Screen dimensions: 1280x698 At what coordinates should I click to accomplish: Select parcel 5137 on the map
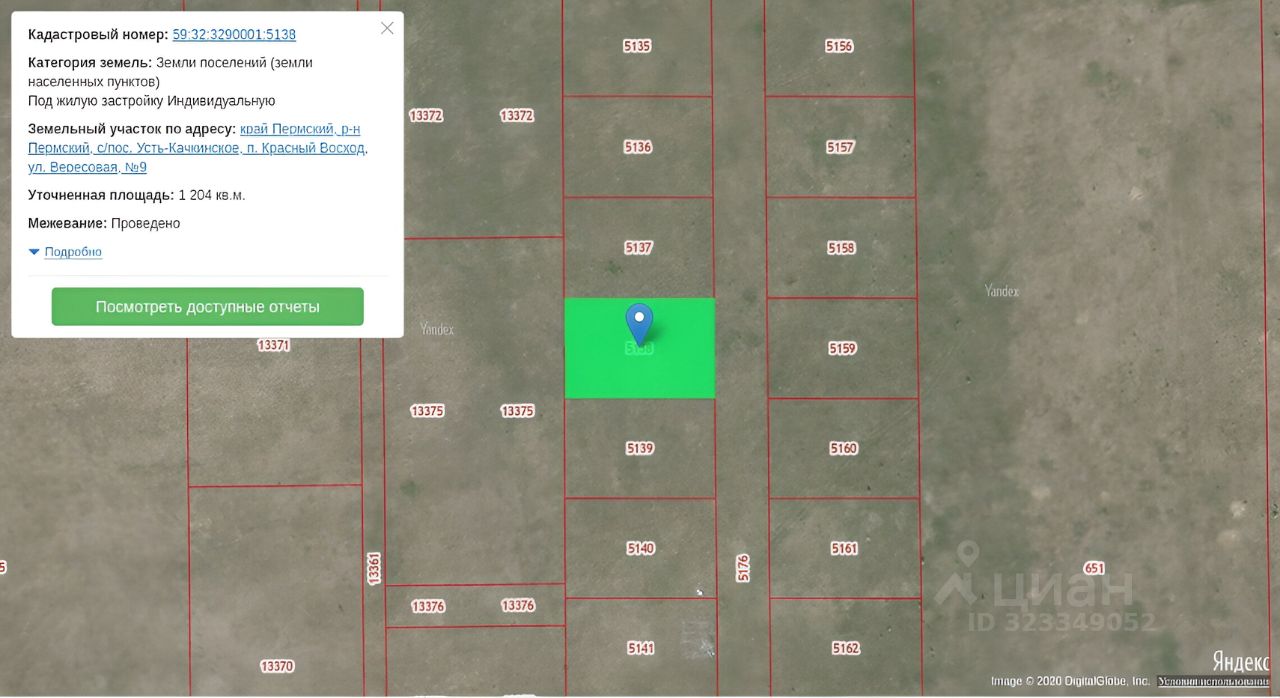(638, 247)
